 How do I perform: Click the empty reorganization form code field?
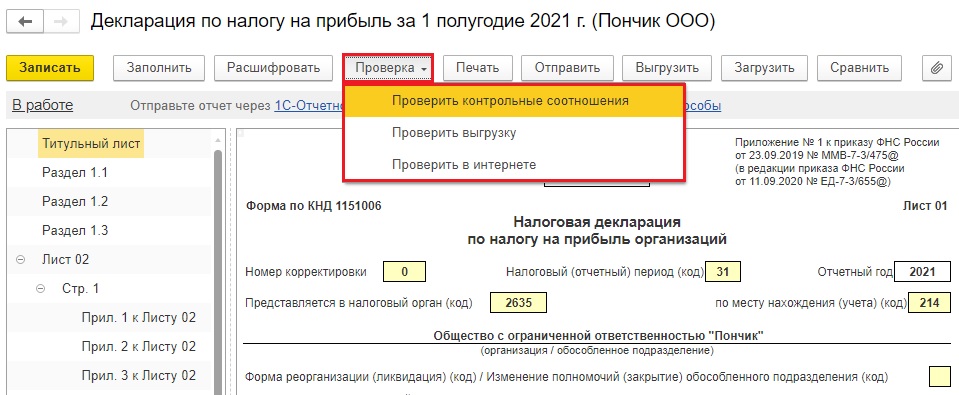(940, 377)
